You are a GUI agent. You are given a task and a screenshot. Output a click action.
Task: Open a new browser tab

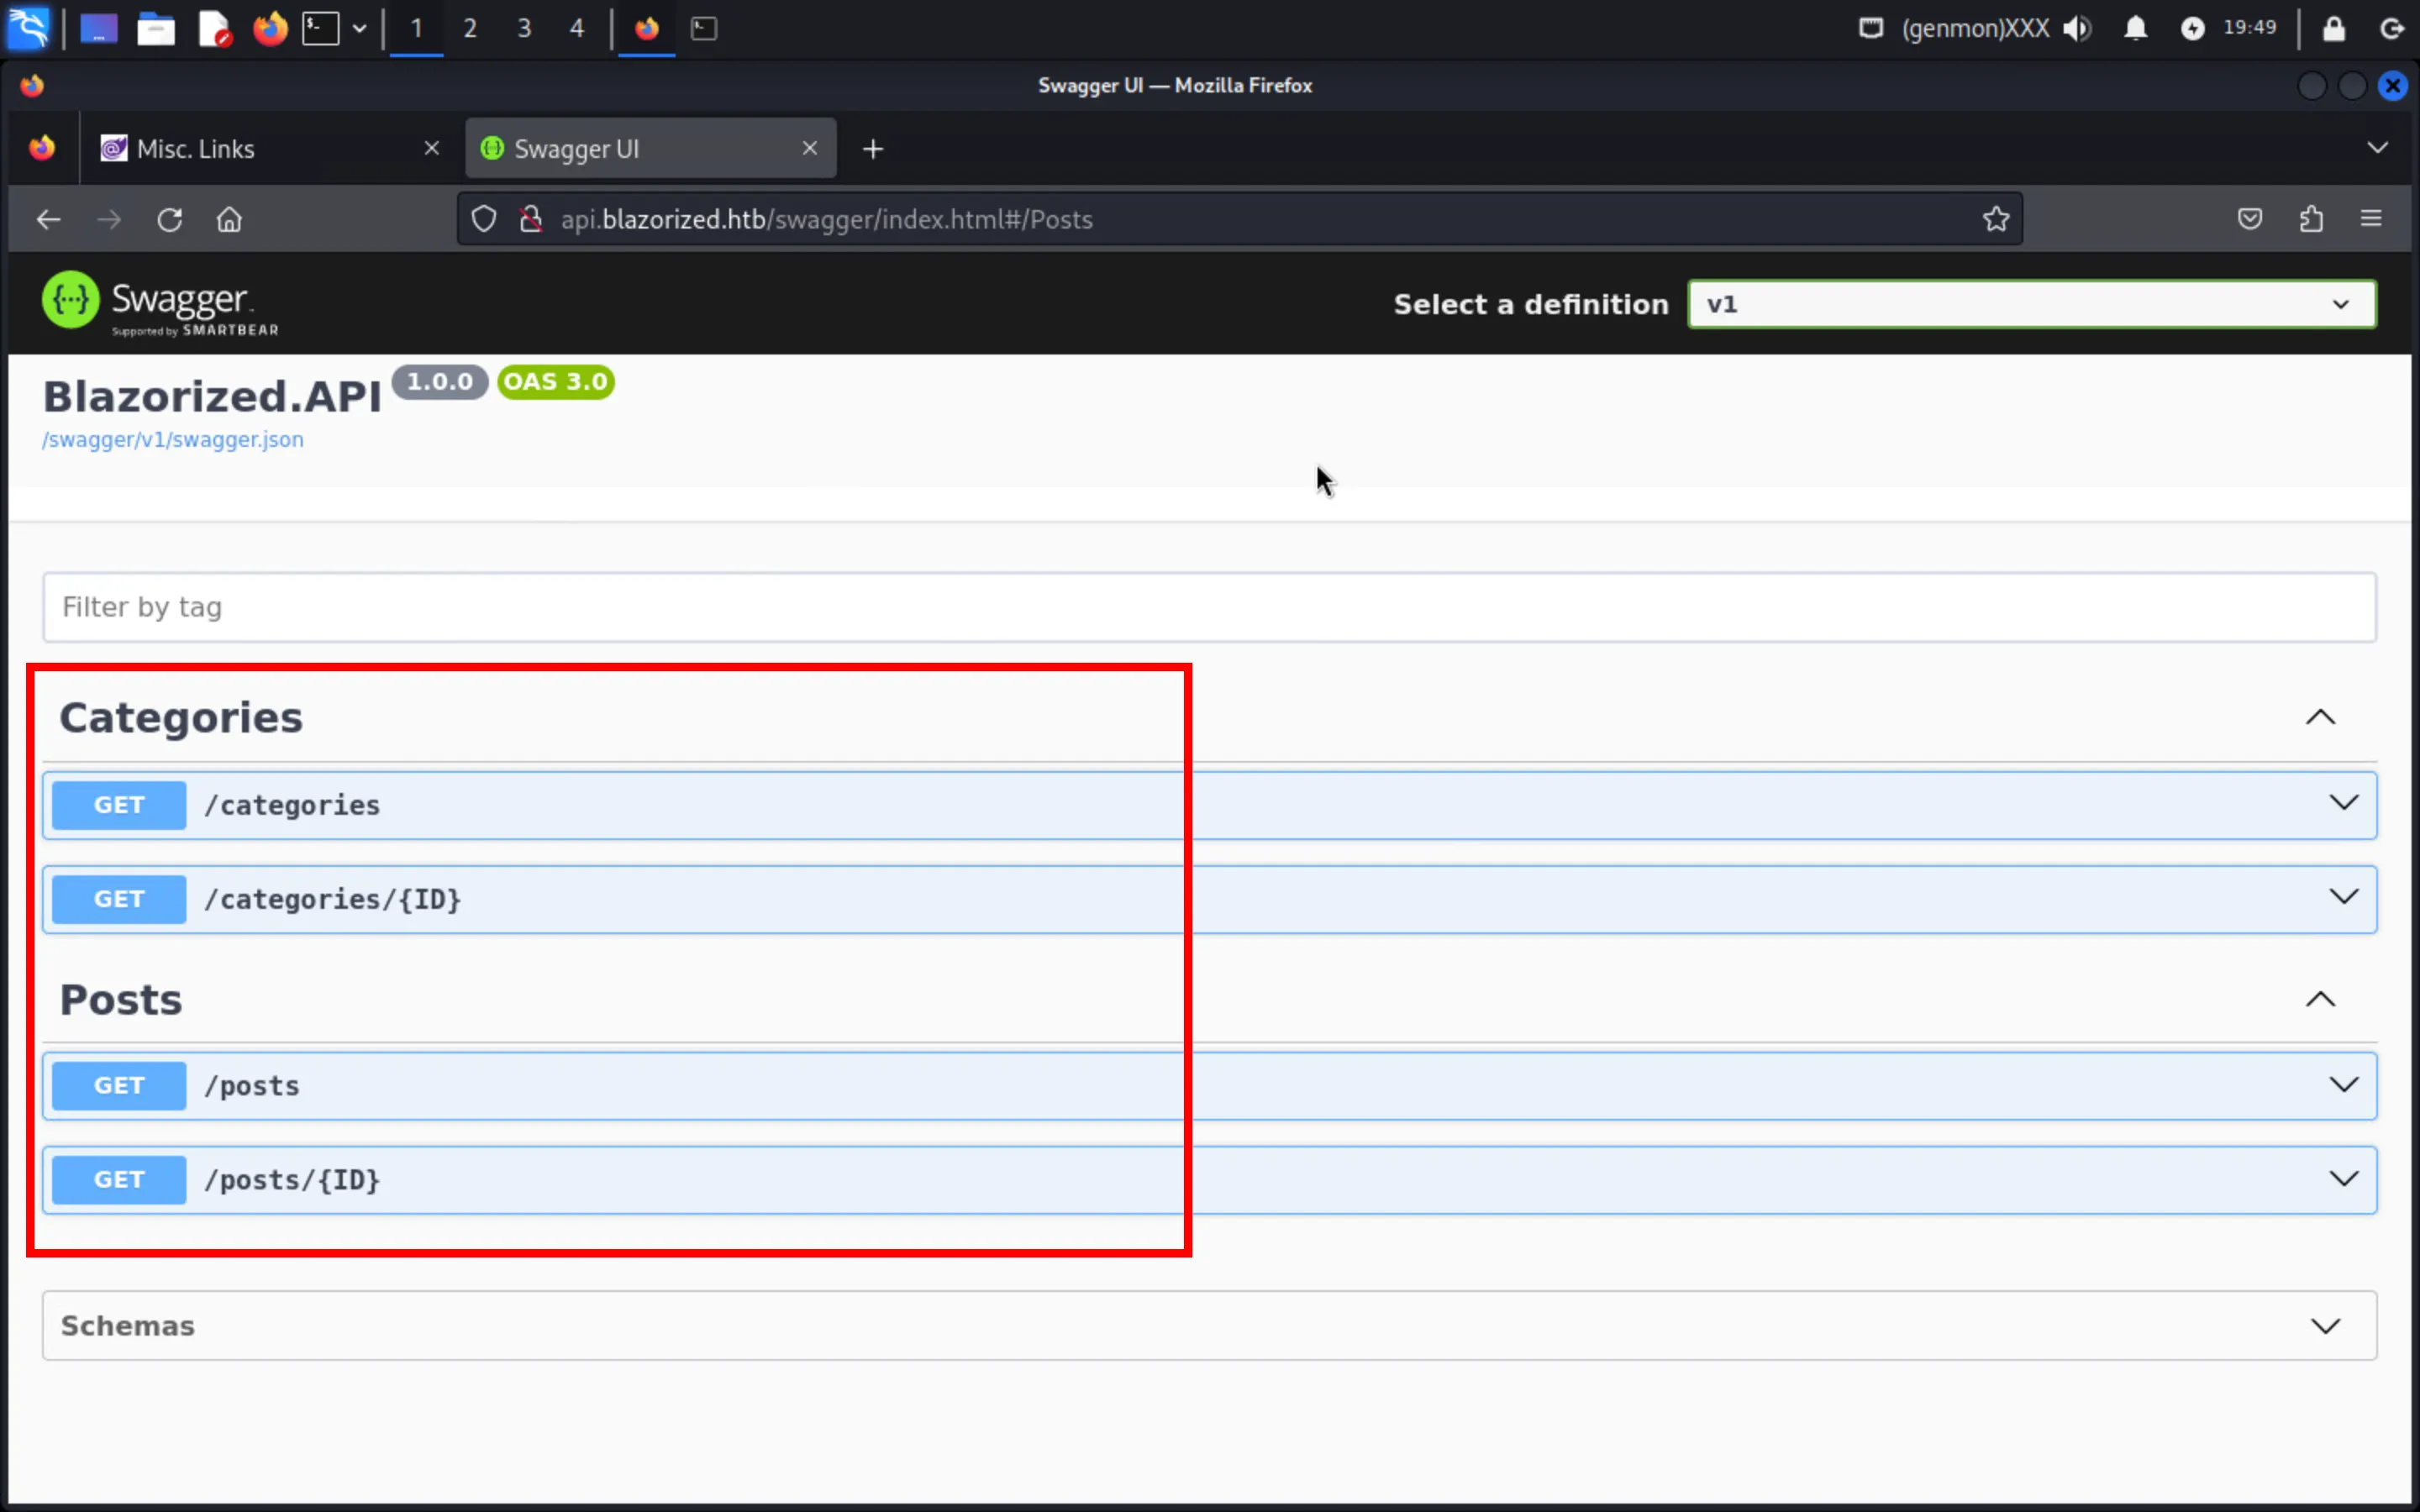[x=873, y=149]
